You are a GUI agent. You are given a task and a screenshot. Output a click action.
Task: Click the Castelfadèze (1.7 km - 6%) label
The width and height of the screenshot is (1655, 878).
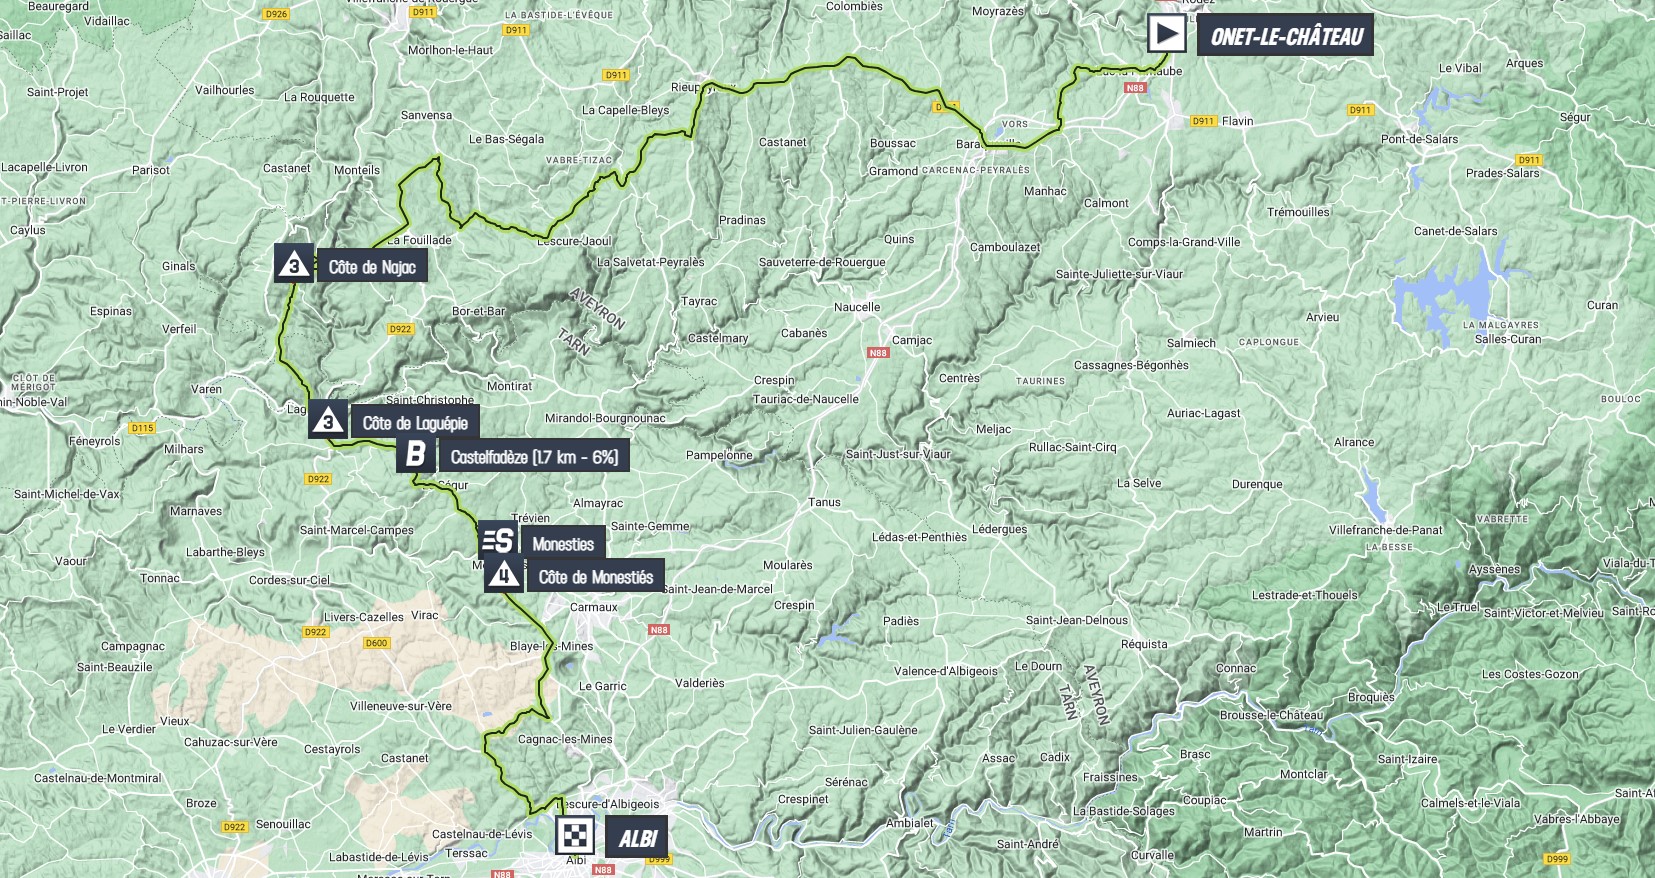pos(534,457)
